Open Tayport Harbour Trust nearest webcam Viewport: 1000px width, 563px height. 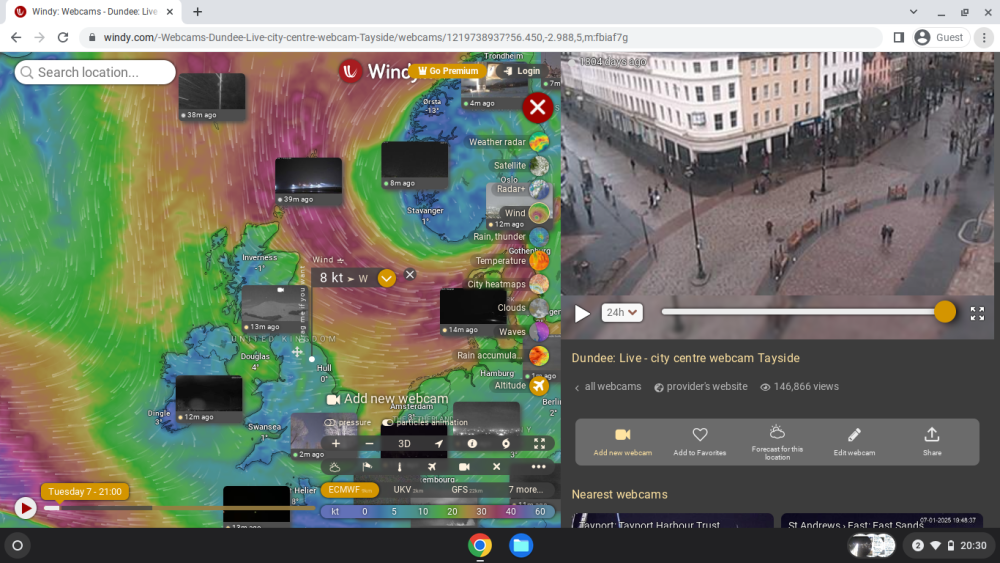[x=672, y=520]
